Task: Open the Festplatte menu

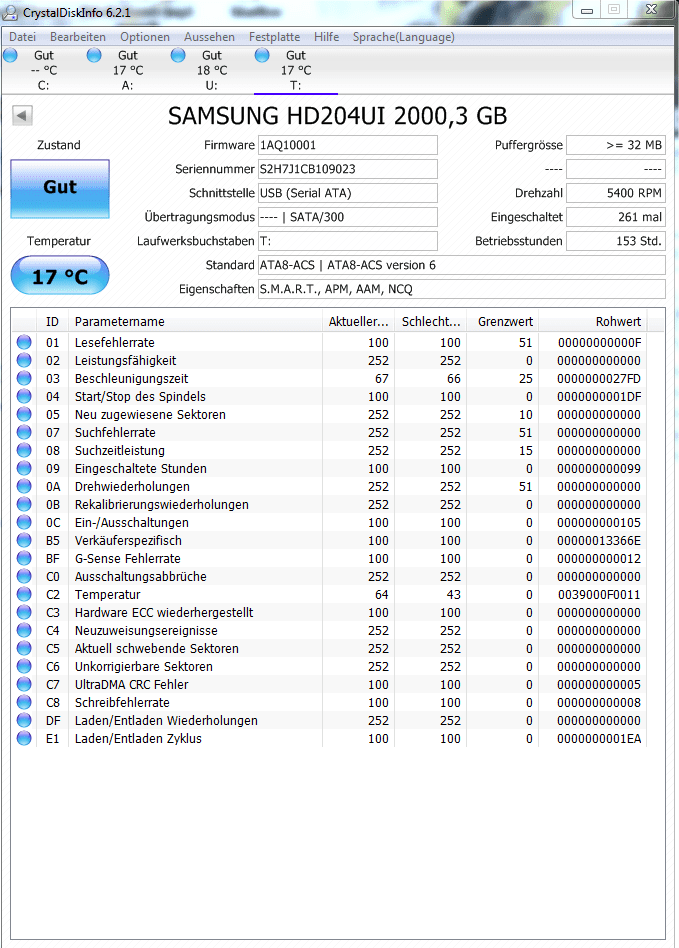Action: tap(274, 37)
